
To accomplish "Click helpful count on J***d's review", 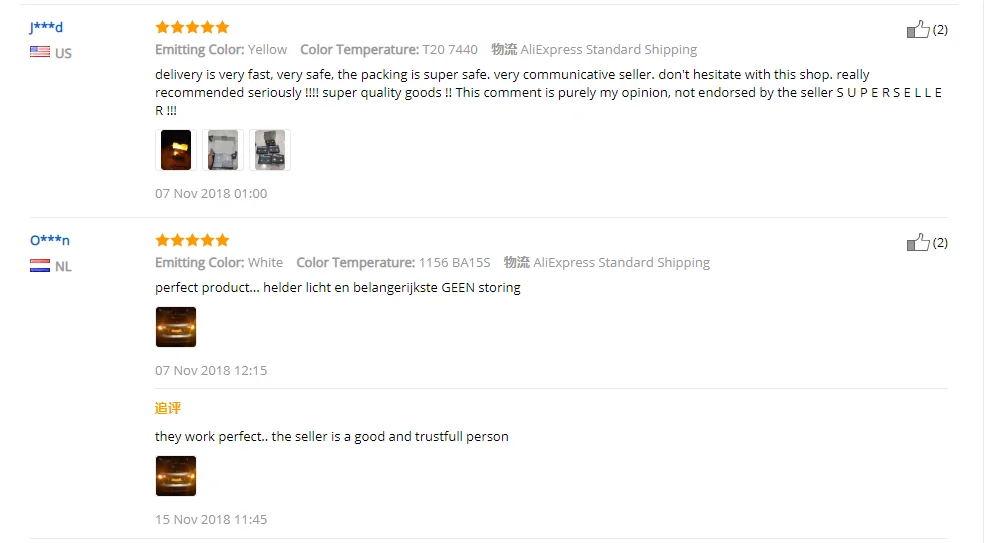I will 939,30.
